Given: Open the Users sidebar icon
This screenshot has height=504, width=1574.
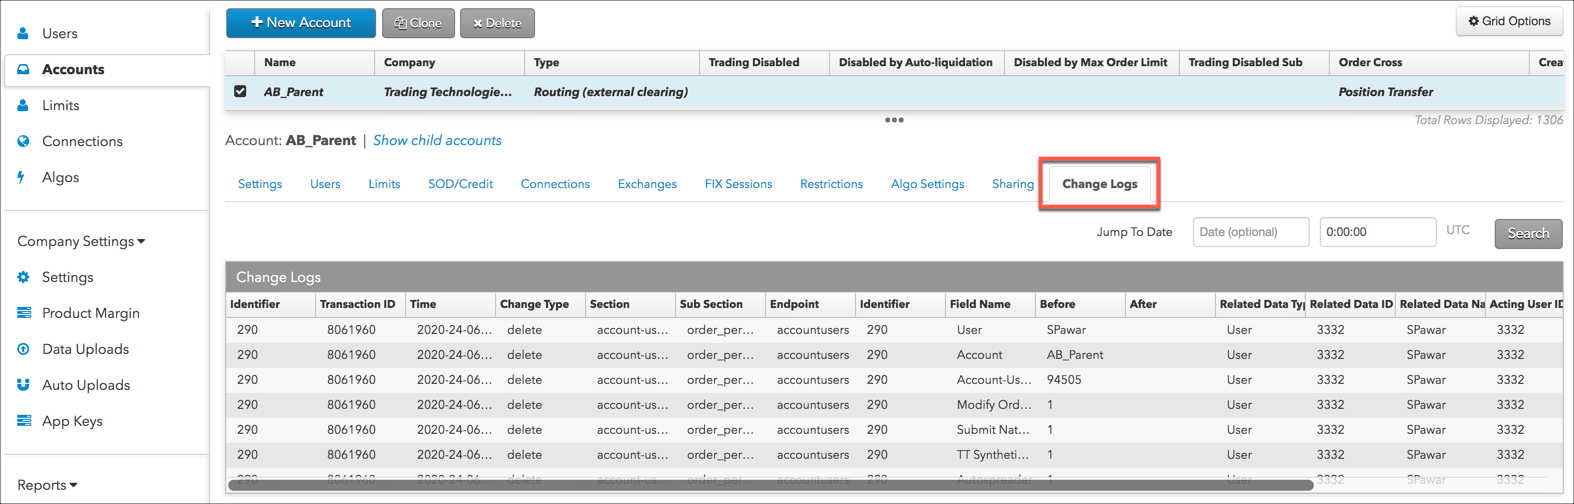Looking at the screenshot, I should pos(23,33).
